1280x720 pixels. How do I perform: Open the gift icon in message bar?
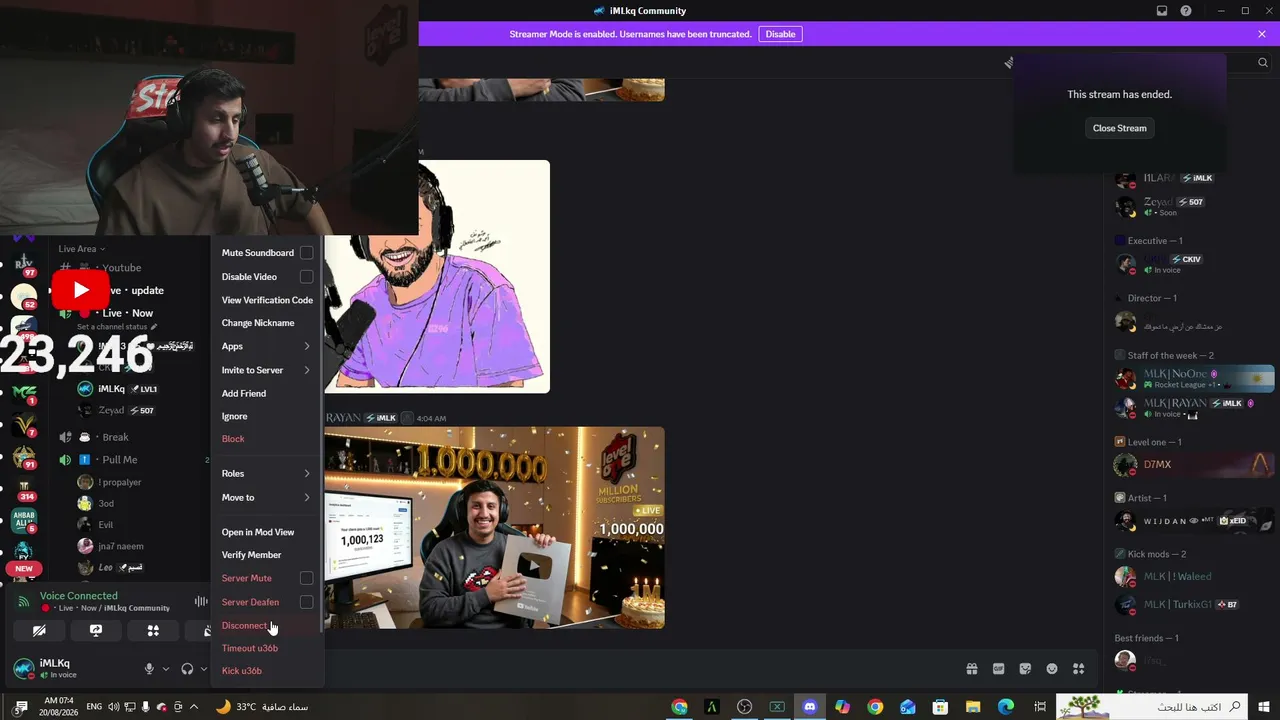point(971,669)
